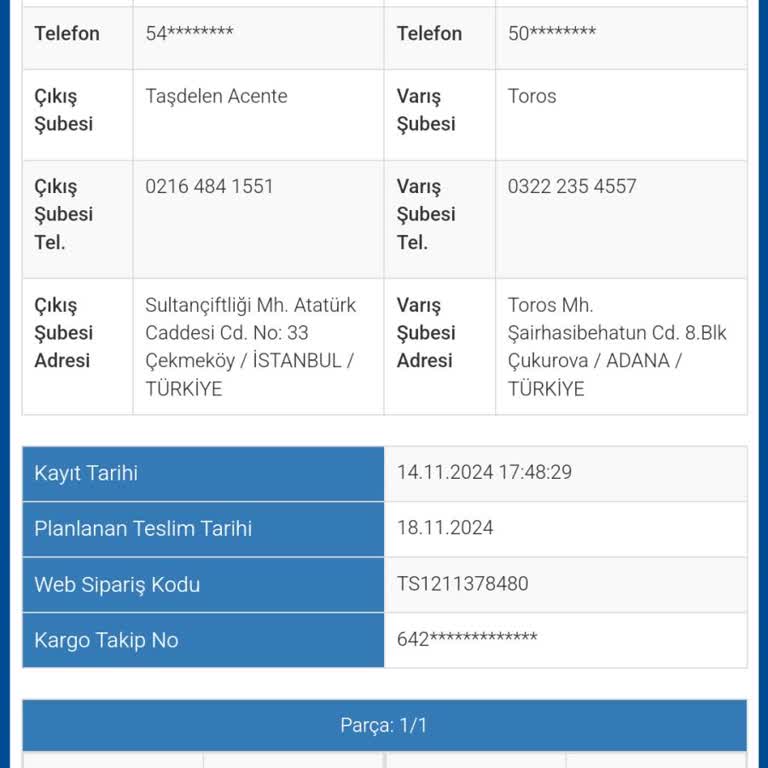Image resolution: width=768 pixels, height=768 pixels.
Task: Click the Varış Şubesi Tel. label
Action: click(x=426, y=215)
